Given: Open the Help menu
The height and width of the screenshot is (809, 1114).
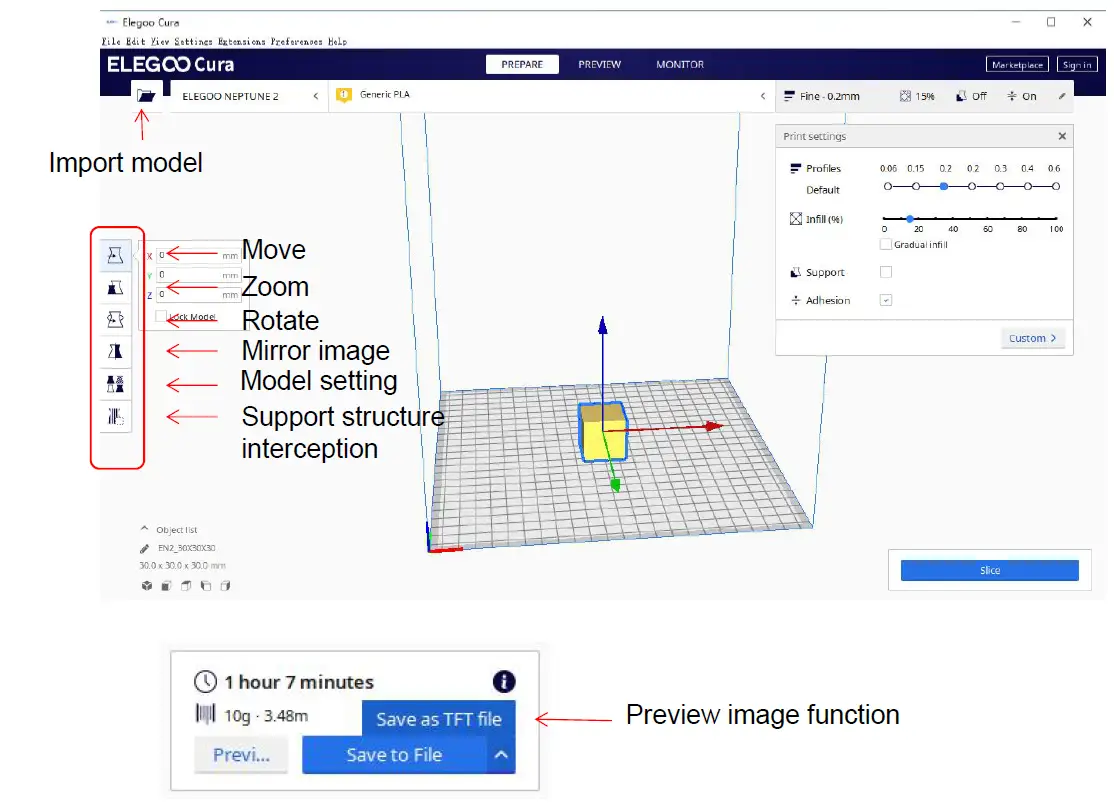Looking at the screenshot, I should tap(337, 42).
